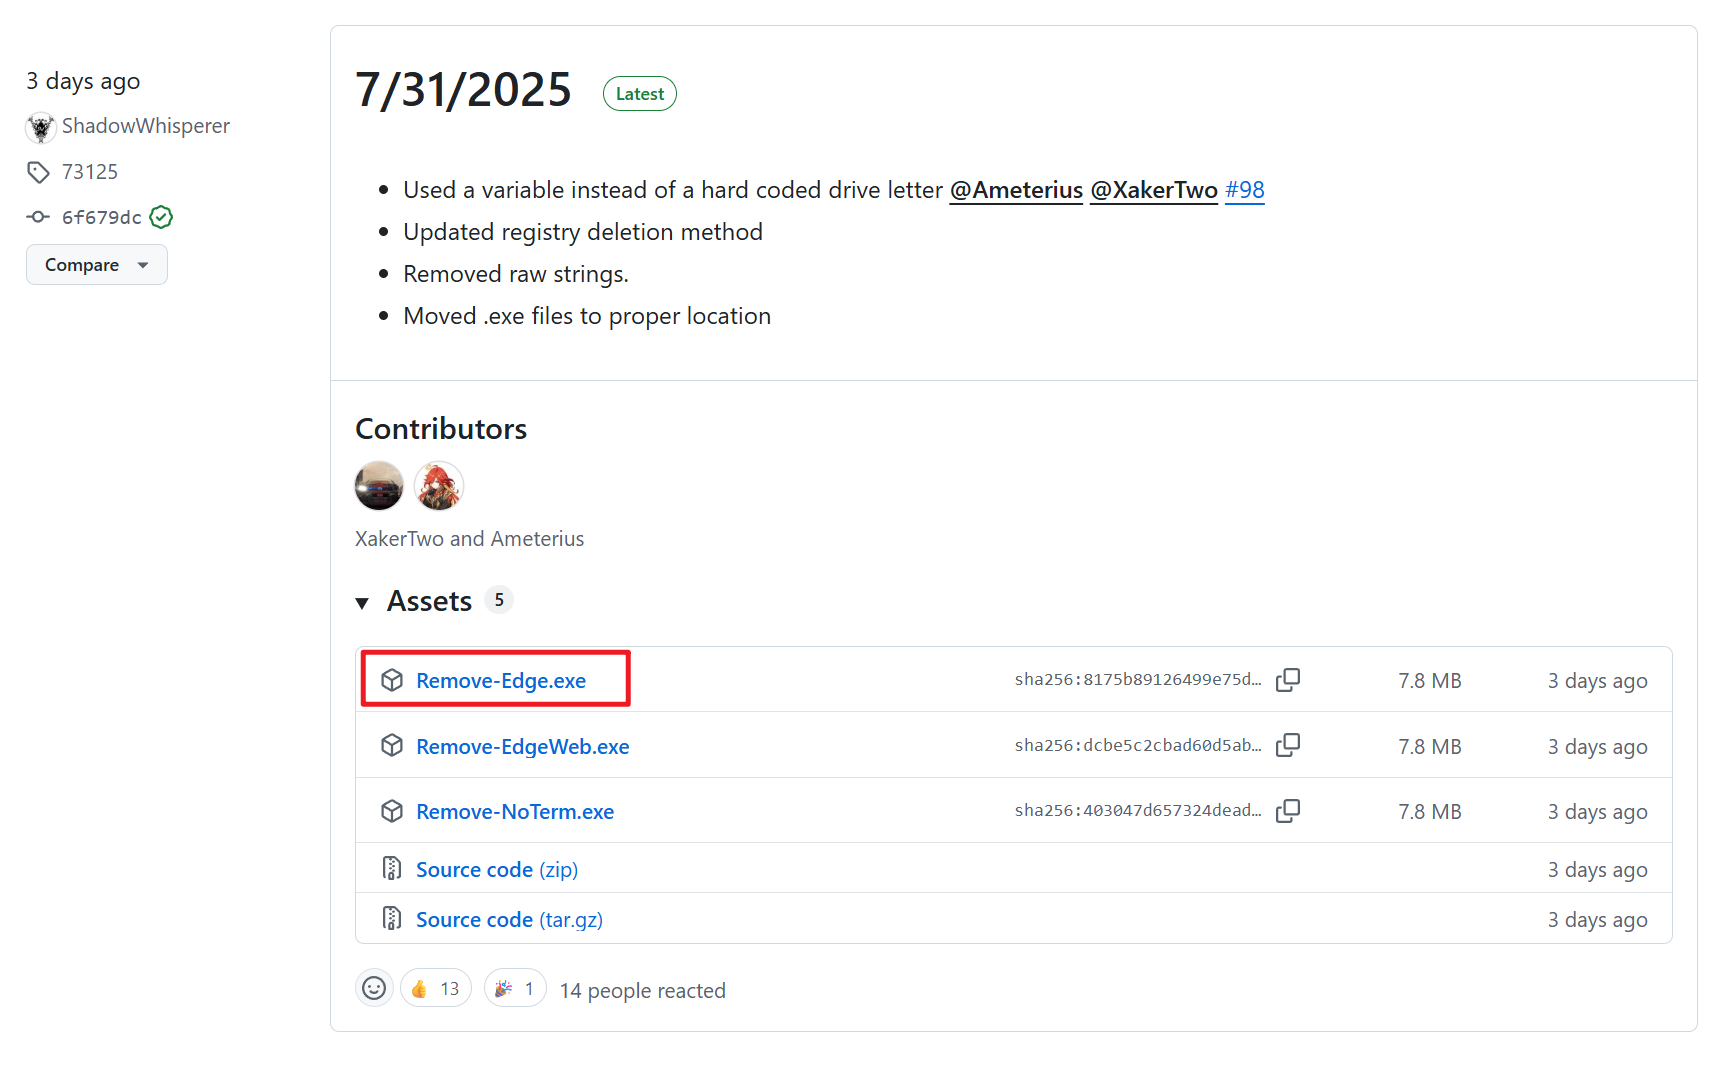The height and width of the screenshot is (1078, 1725).
Task: Click the party popper reaction
Action: tap(515, 988)
